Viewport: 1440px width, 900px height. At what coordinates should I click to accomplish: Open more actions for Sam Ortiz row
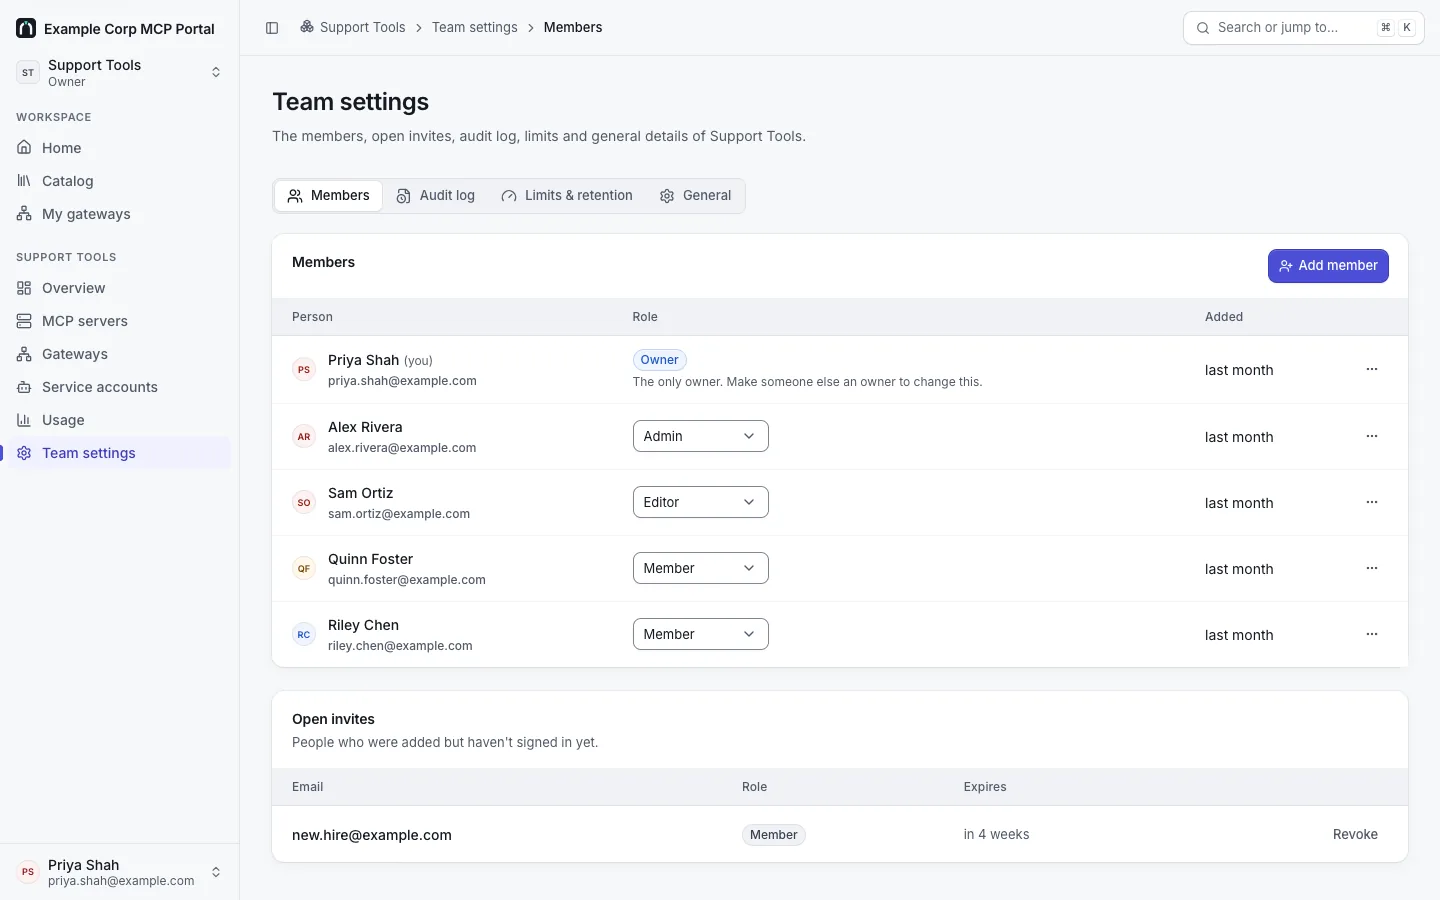pyautogui.click(x=1372, y=502)
